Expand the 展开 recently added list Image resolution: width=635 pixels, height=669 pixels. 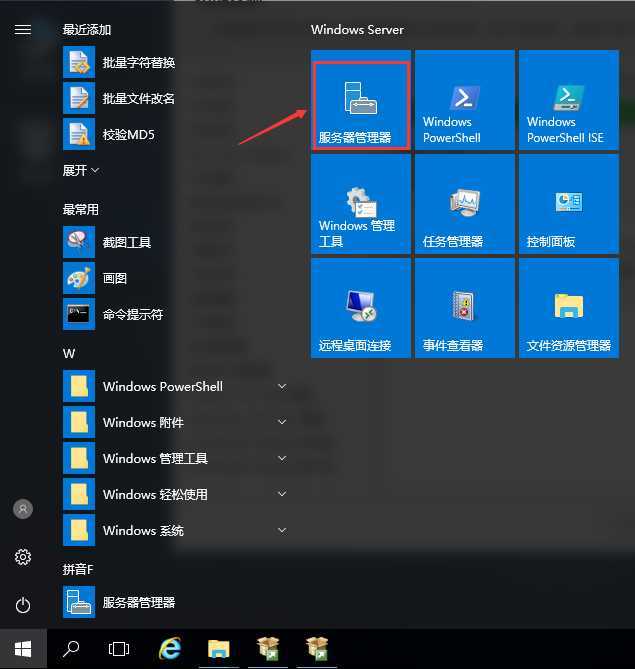tap(81, 171)
